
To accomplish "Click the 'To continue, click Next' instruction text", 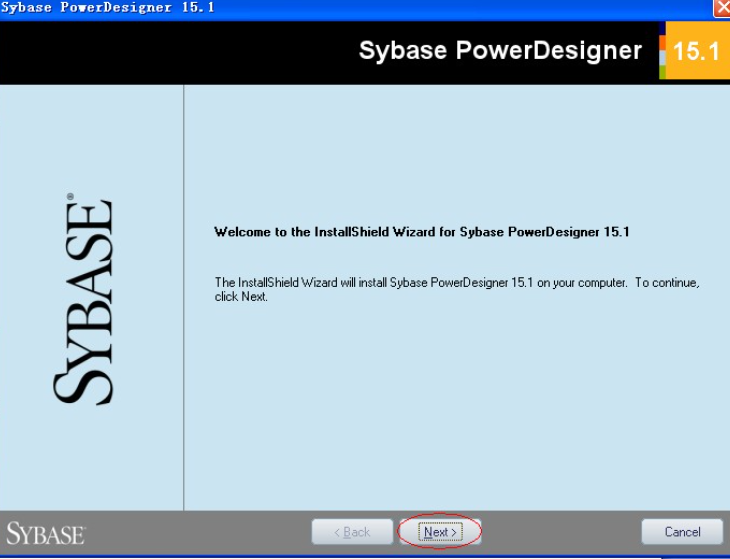I will (x=456, y=290).
